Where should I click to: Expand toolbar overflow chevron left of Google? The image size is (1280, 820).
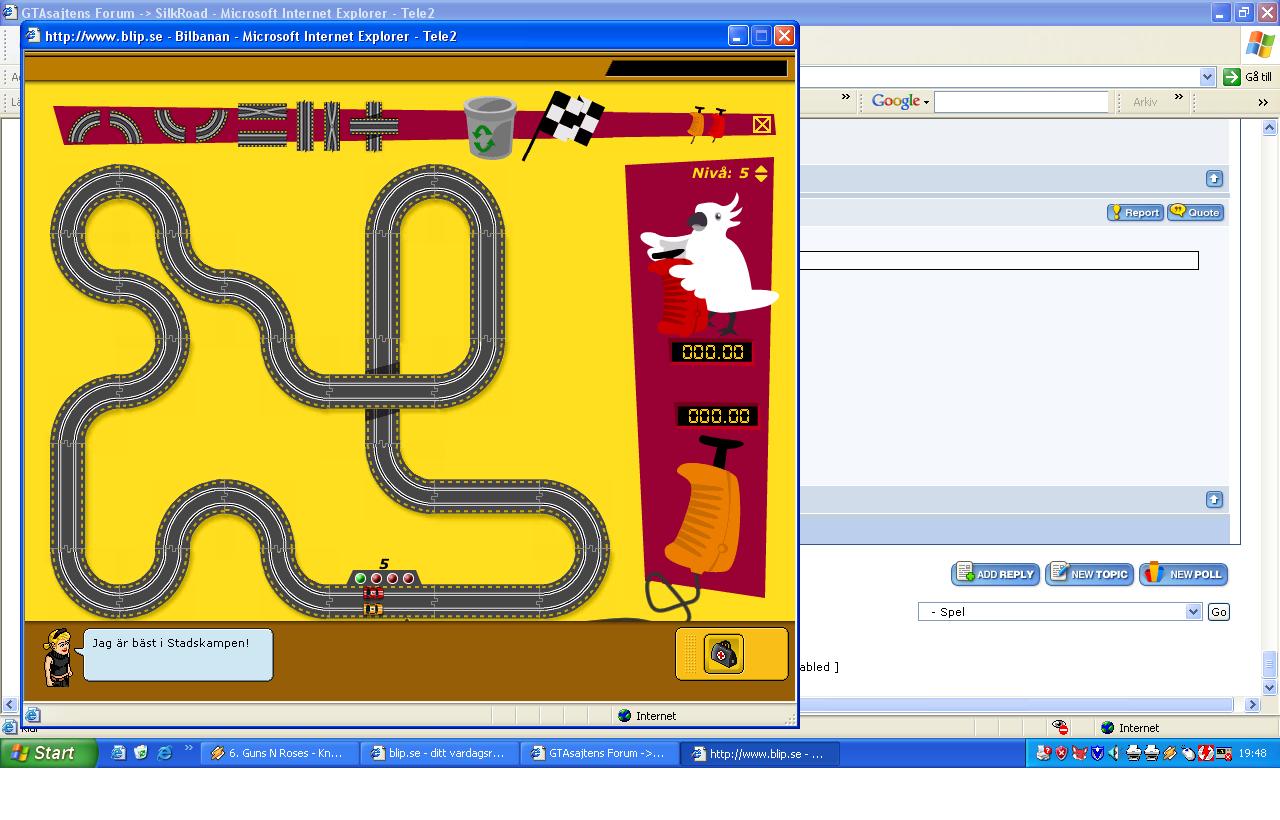click(846, 97)
